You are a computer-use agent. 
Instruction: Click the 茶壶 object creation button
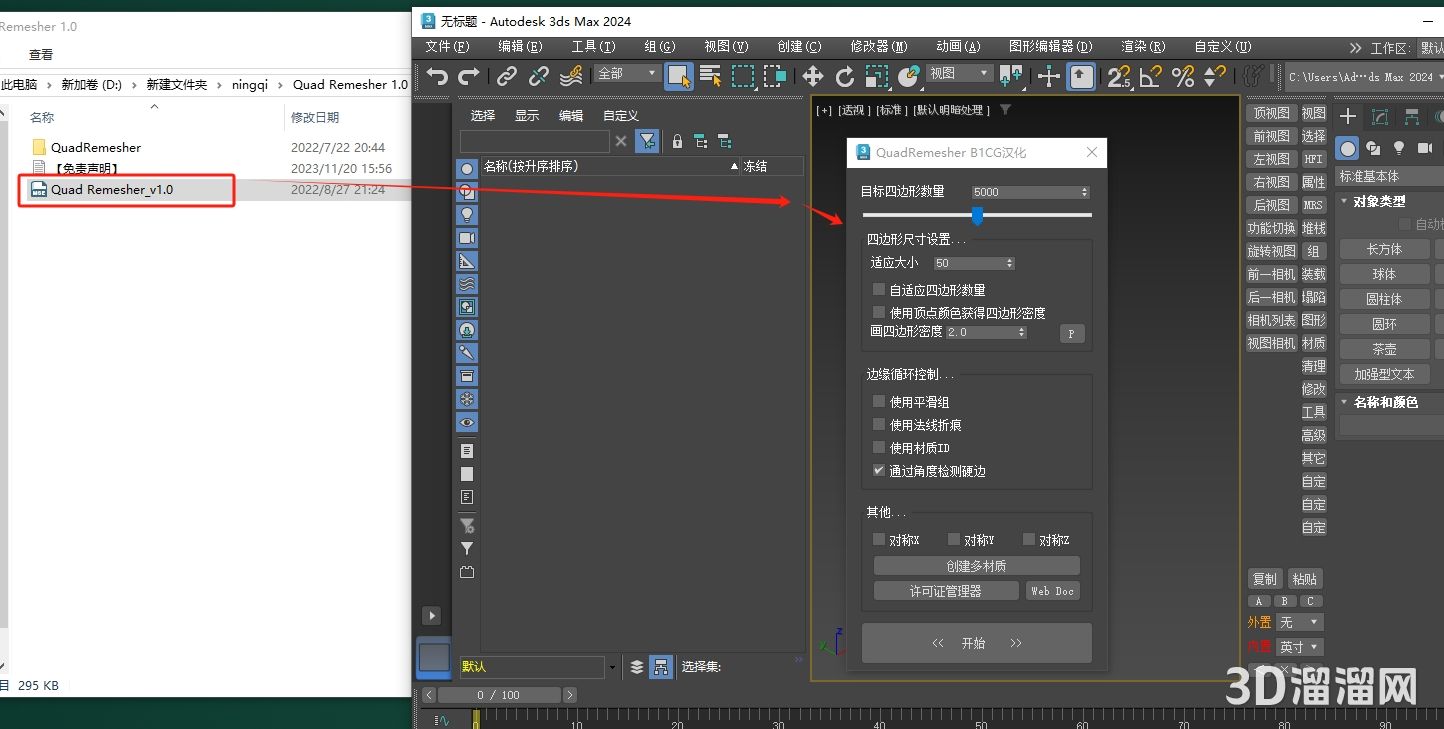[x=1385, y=348]
